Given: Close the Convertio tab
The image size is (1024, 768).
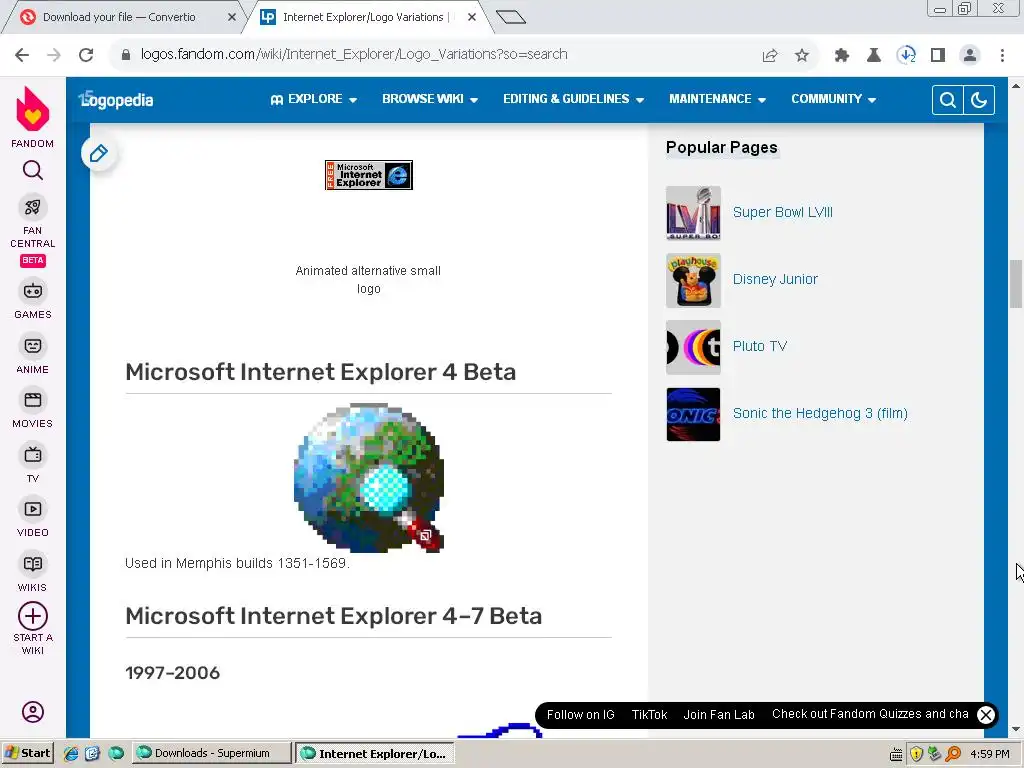Looking at the screenshot, I should point(232,18).
